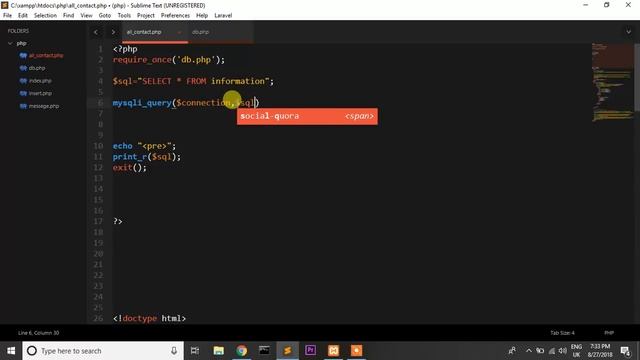
Task: Click the minimap code preview
Action: coord(612,82)
